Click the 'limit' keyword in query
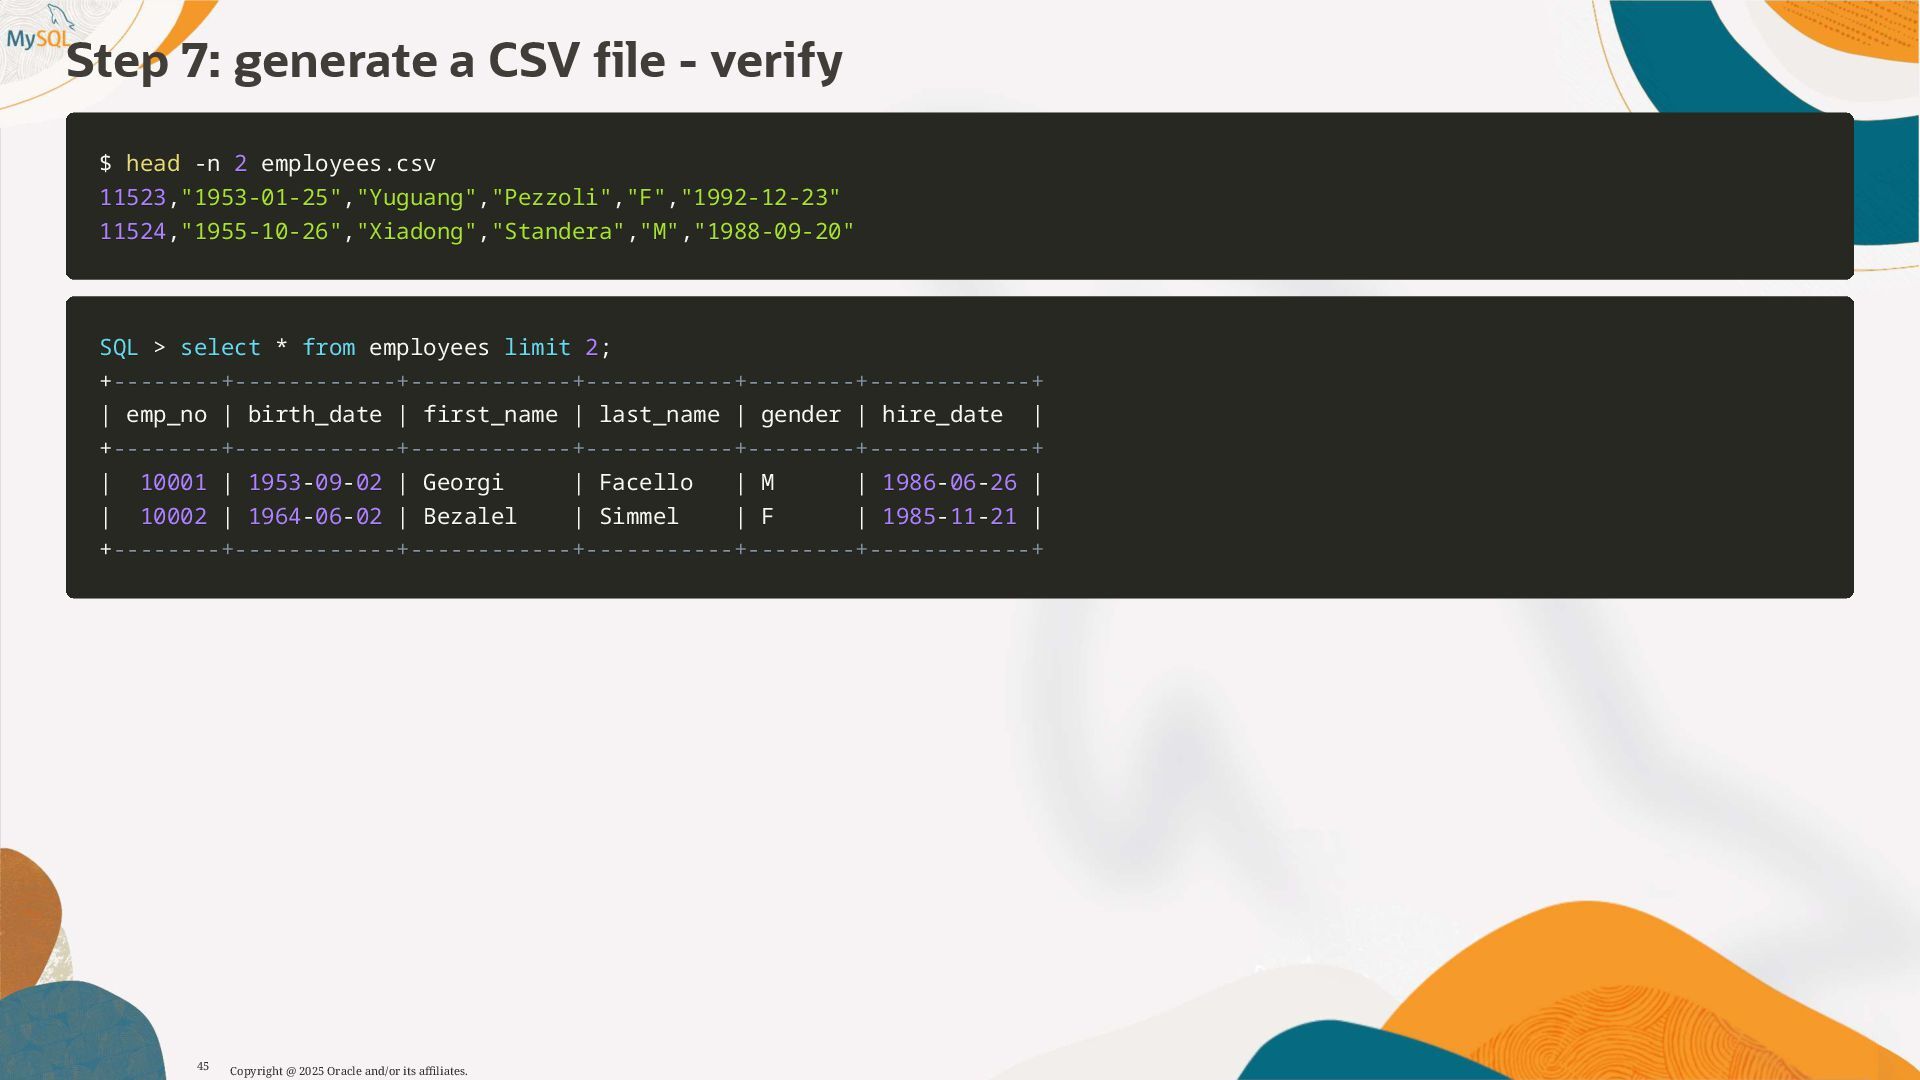The height and width of the screenshot is (1080, 1920). (537, 348)
